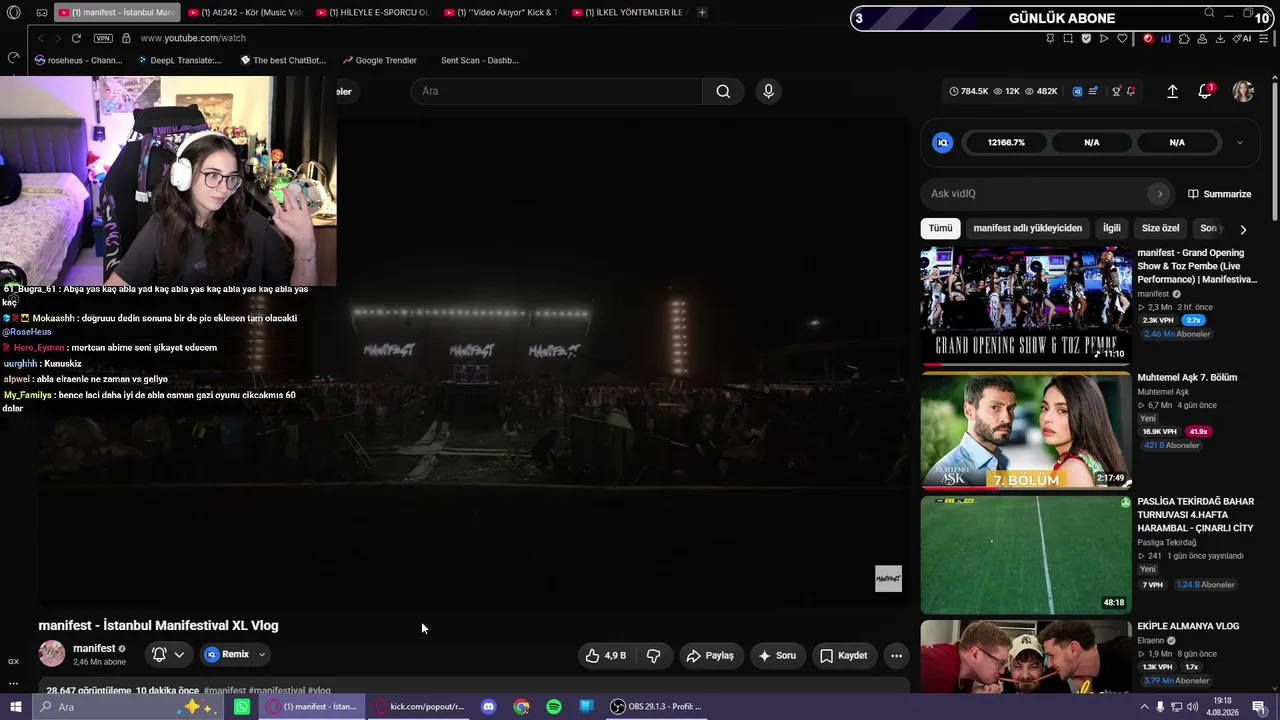Screen dimensions: 1280x720
Task: Open the Opera GX menu logo
Action: coord(14,13)
